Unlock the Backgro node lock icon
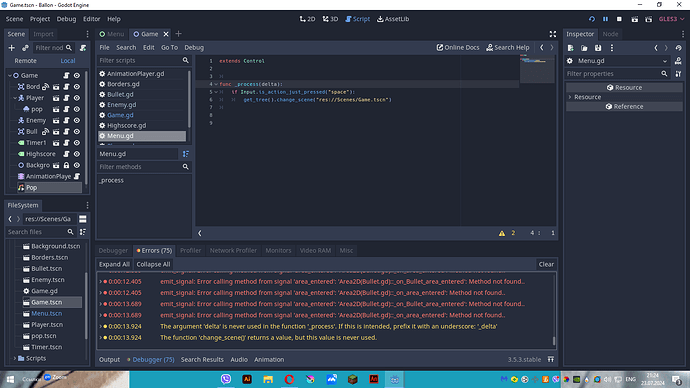This screenshot has width=690, height=388. click(x=66, y=165)
